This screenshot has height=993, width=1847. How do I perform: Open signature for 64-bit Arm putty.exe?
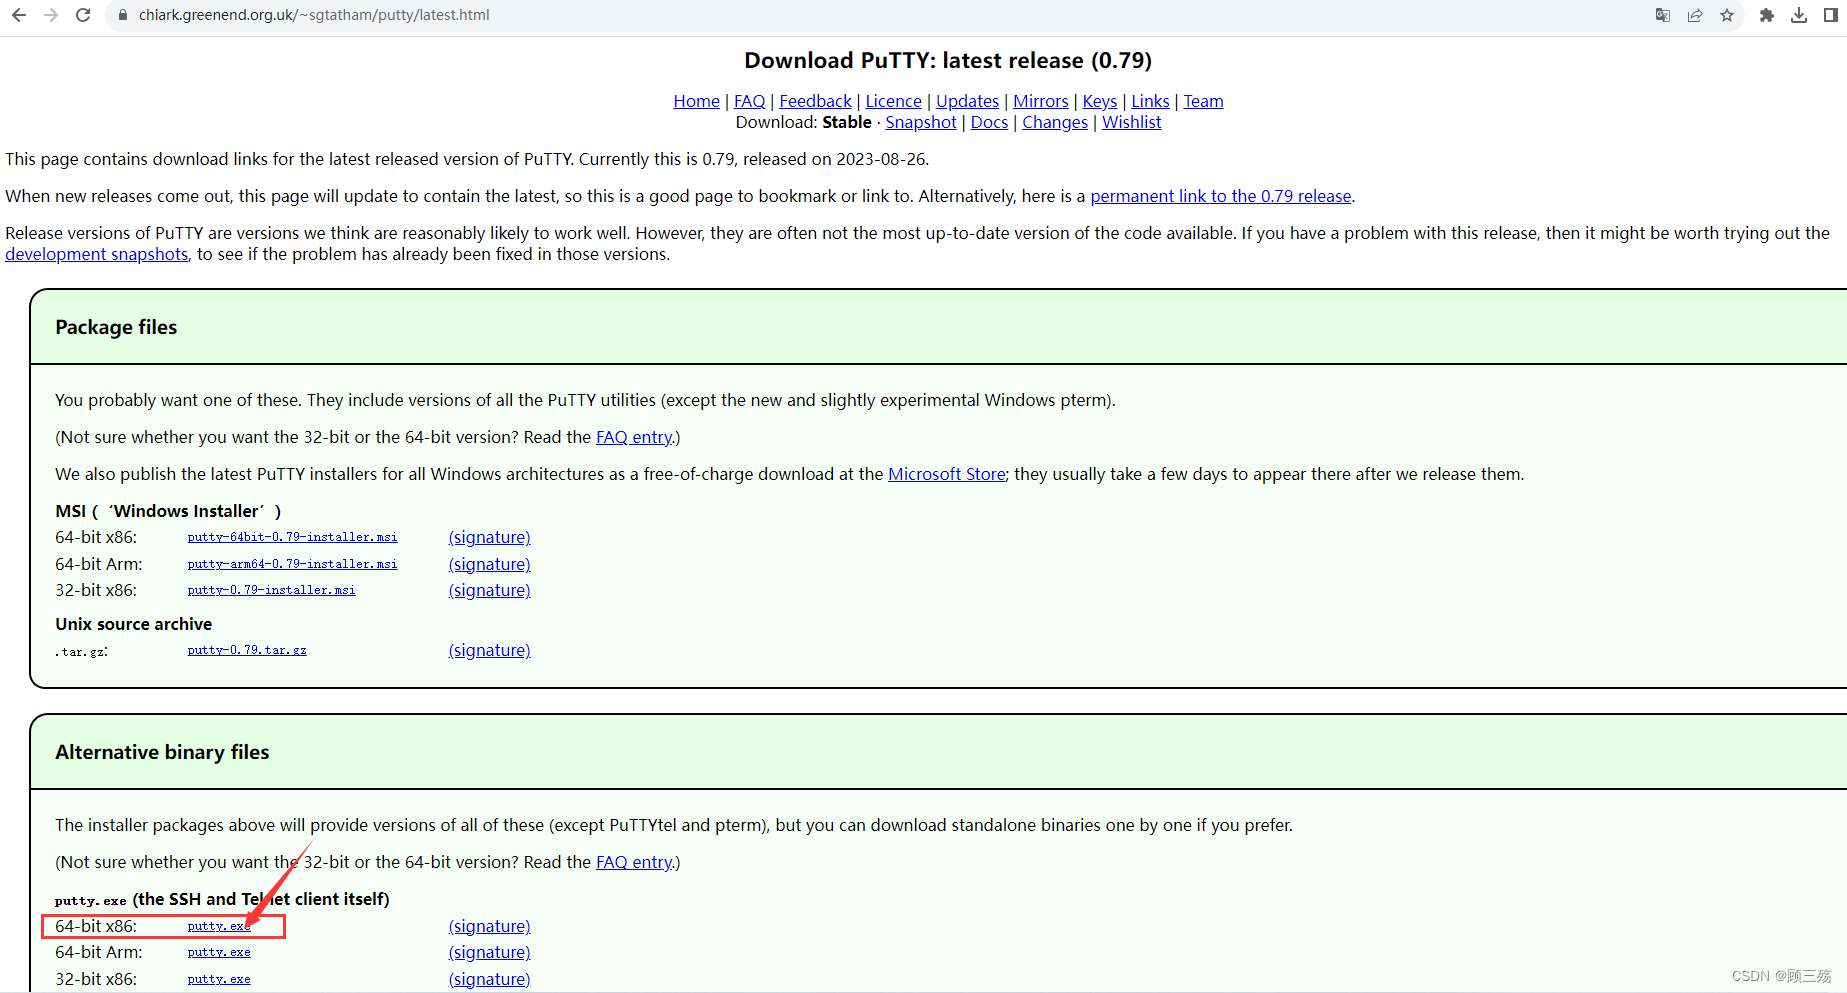489,952
